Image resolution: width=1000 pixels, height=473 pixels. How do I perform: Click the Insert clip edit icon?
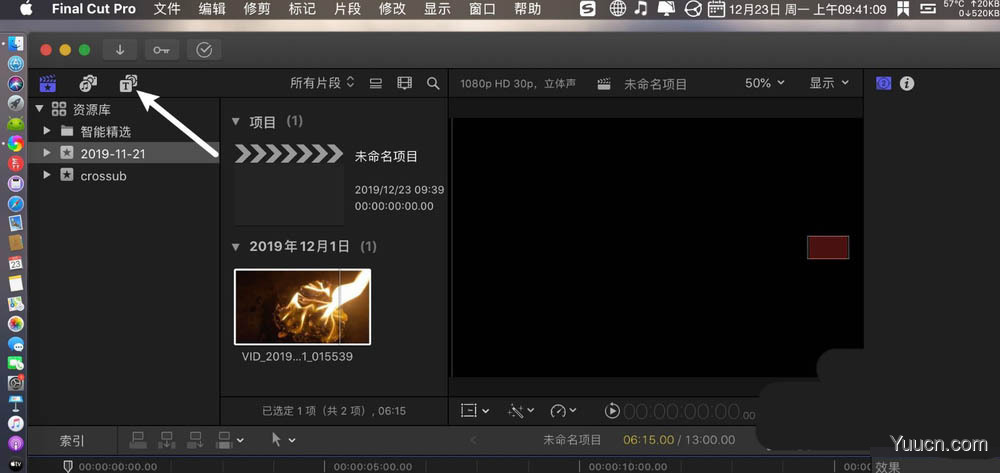[x=167, y=440]
